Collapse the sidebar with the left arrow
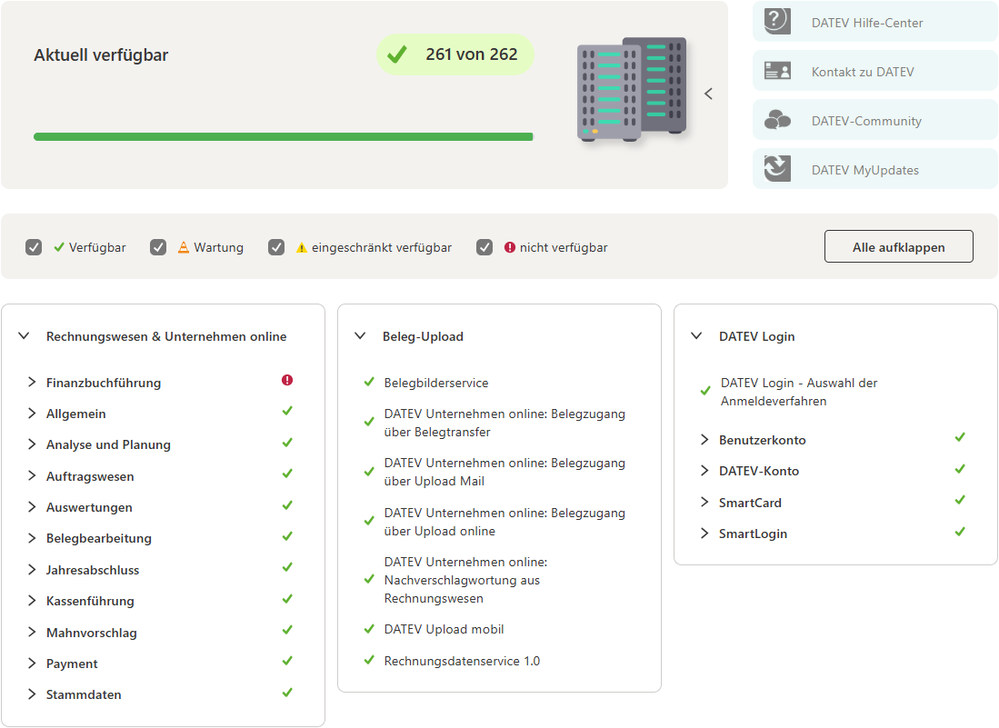 pos(708,94)
